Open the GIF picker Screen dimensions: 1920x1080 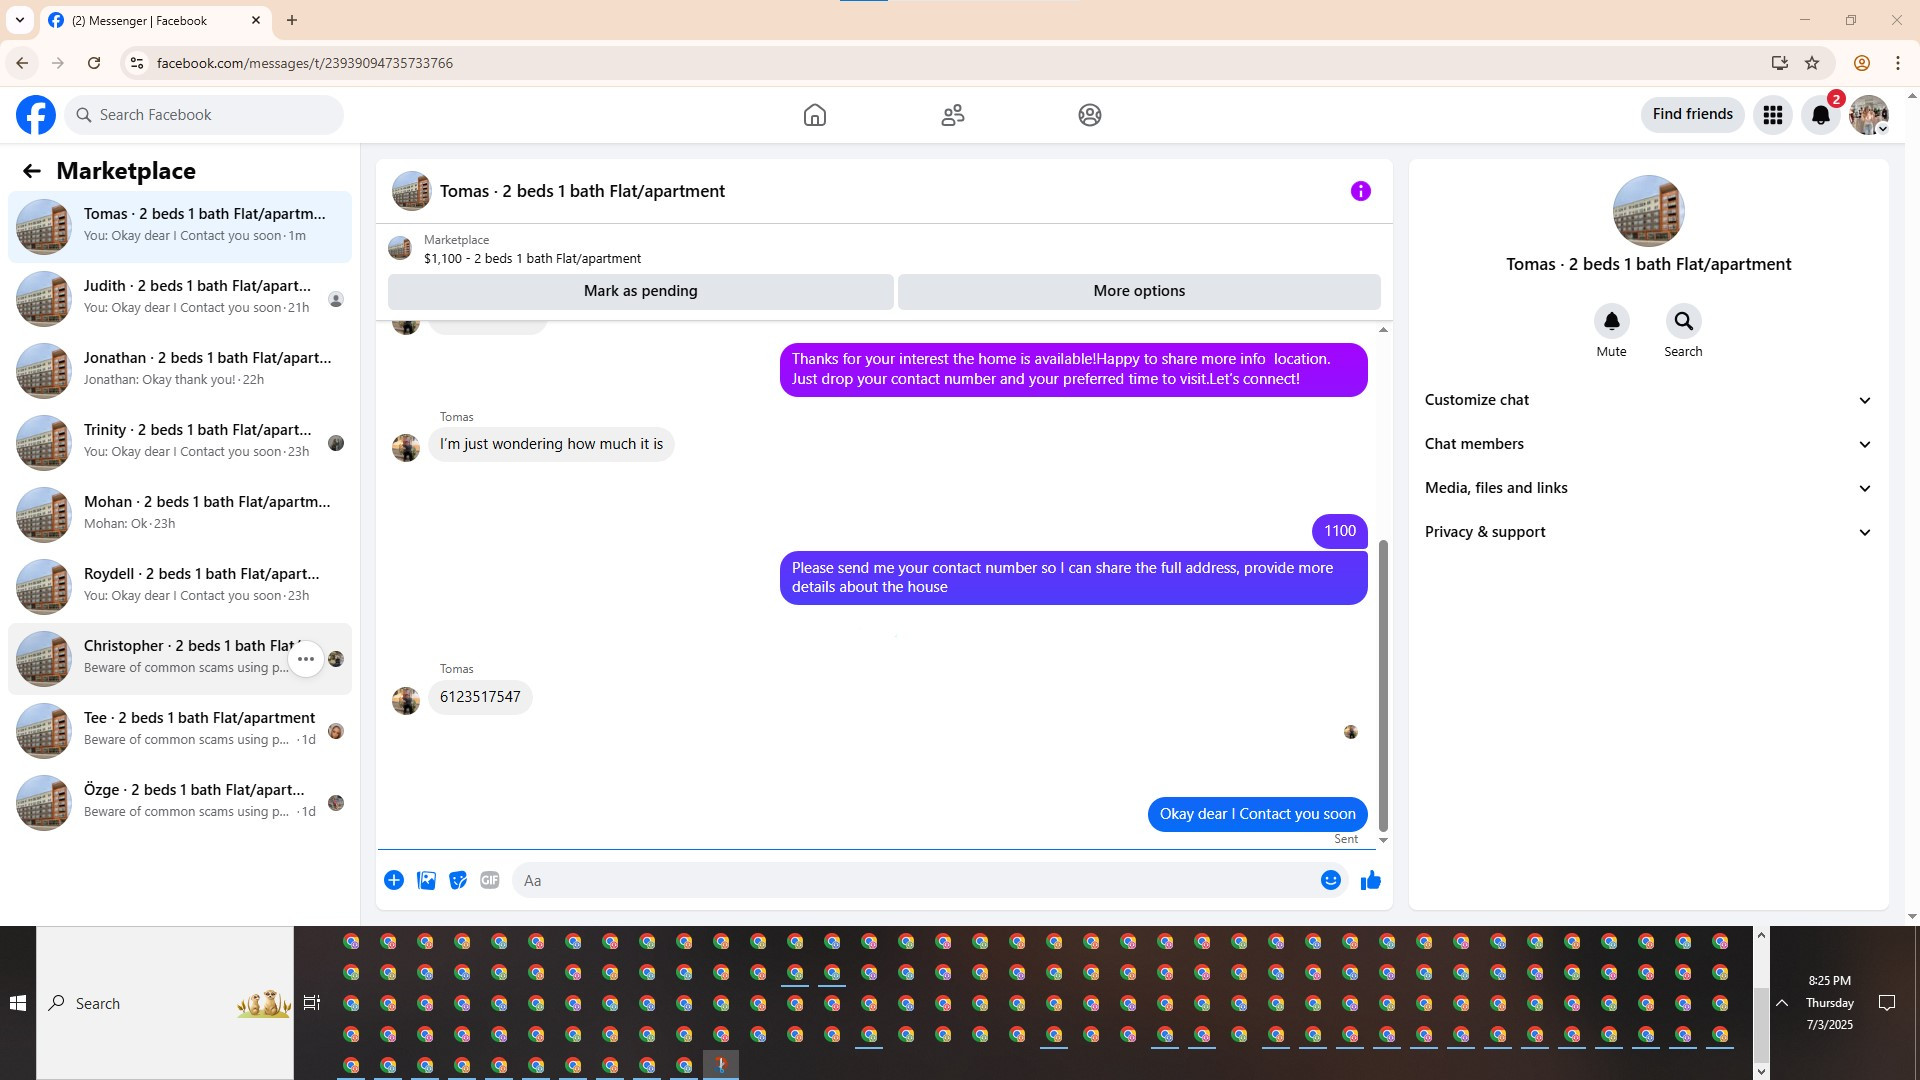(x=489, y=880)
